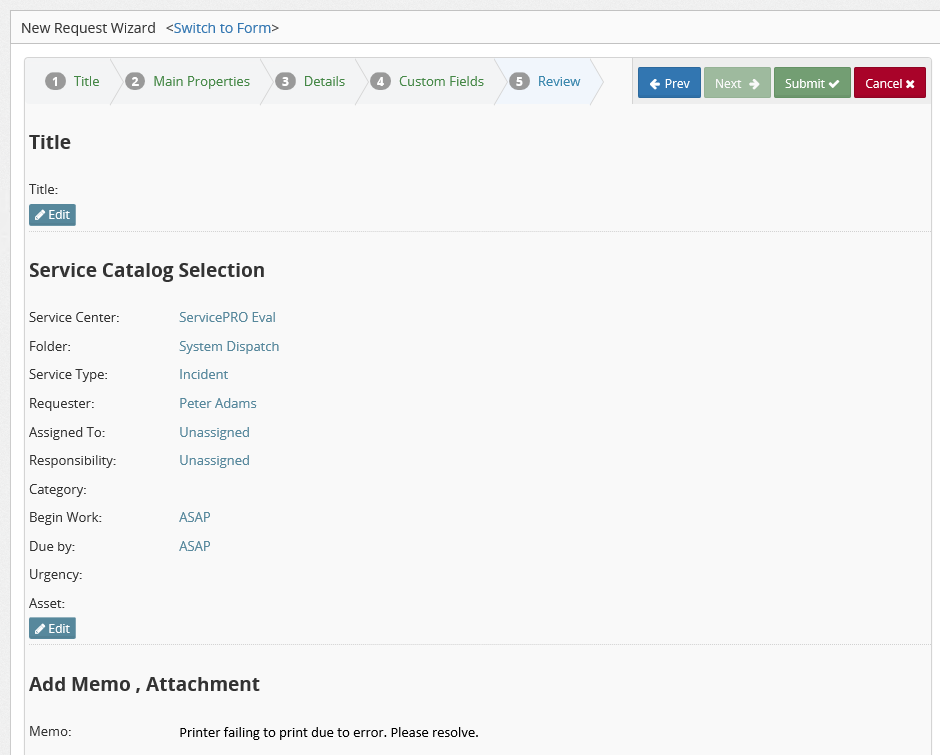
Task: Click the Prev button with left arrow
Action: coord(669,83)
